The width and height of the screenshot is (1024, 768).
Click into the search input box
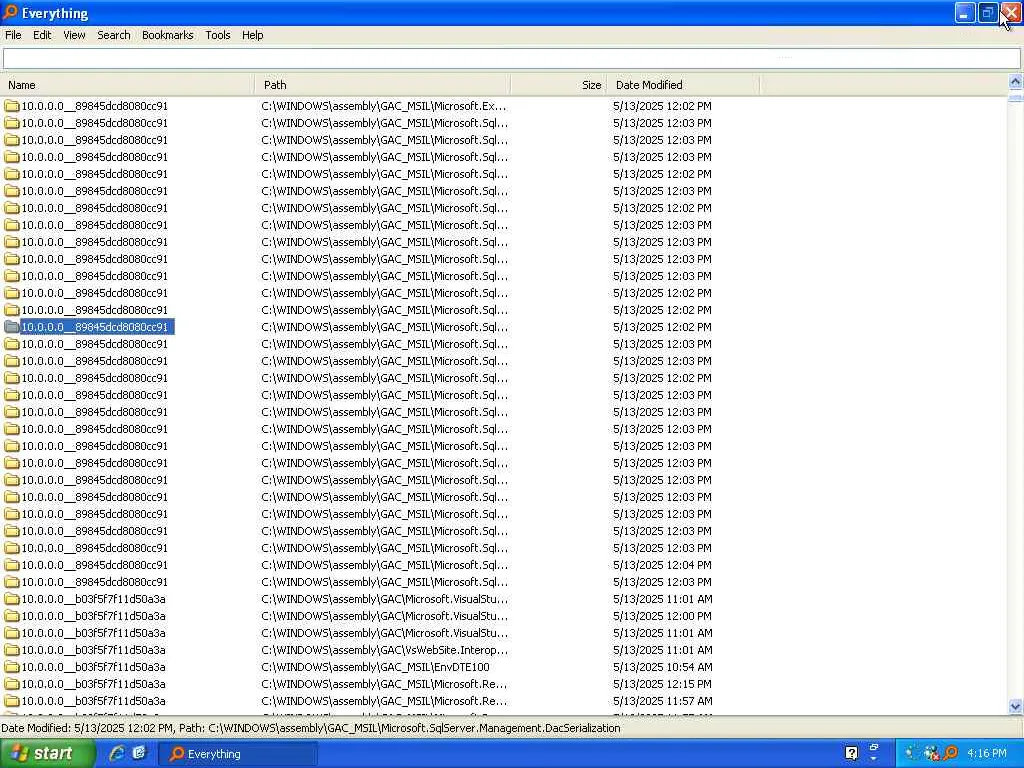511,59
